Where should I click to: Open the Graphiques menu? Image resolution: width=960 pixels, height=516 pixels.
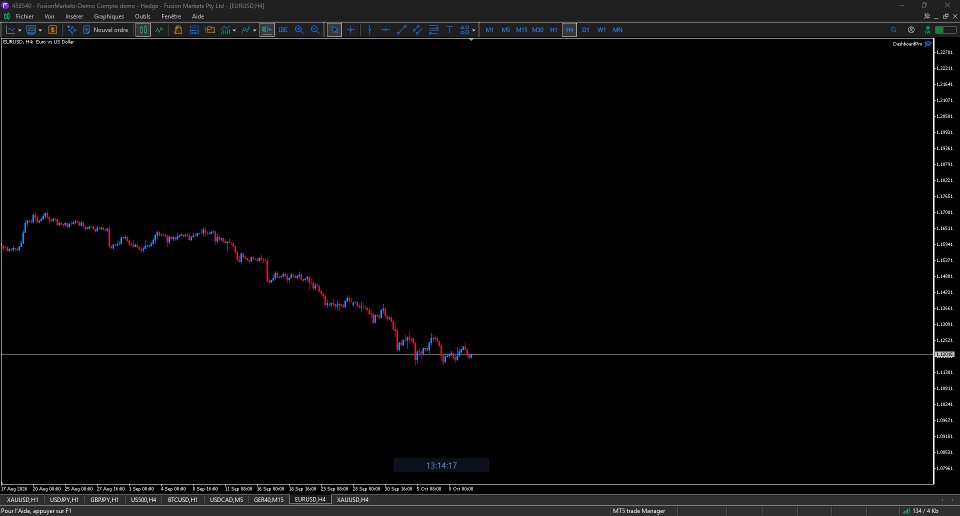(109, 17)
